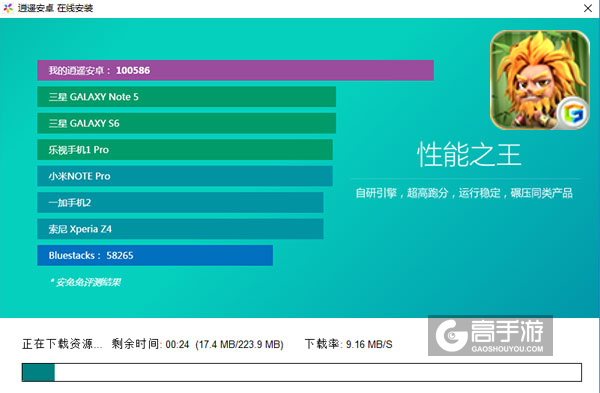The image size is (600, 393).
Task: Click the 自研引擎 超高跑分 description line
Action: (x=464, y=193)
